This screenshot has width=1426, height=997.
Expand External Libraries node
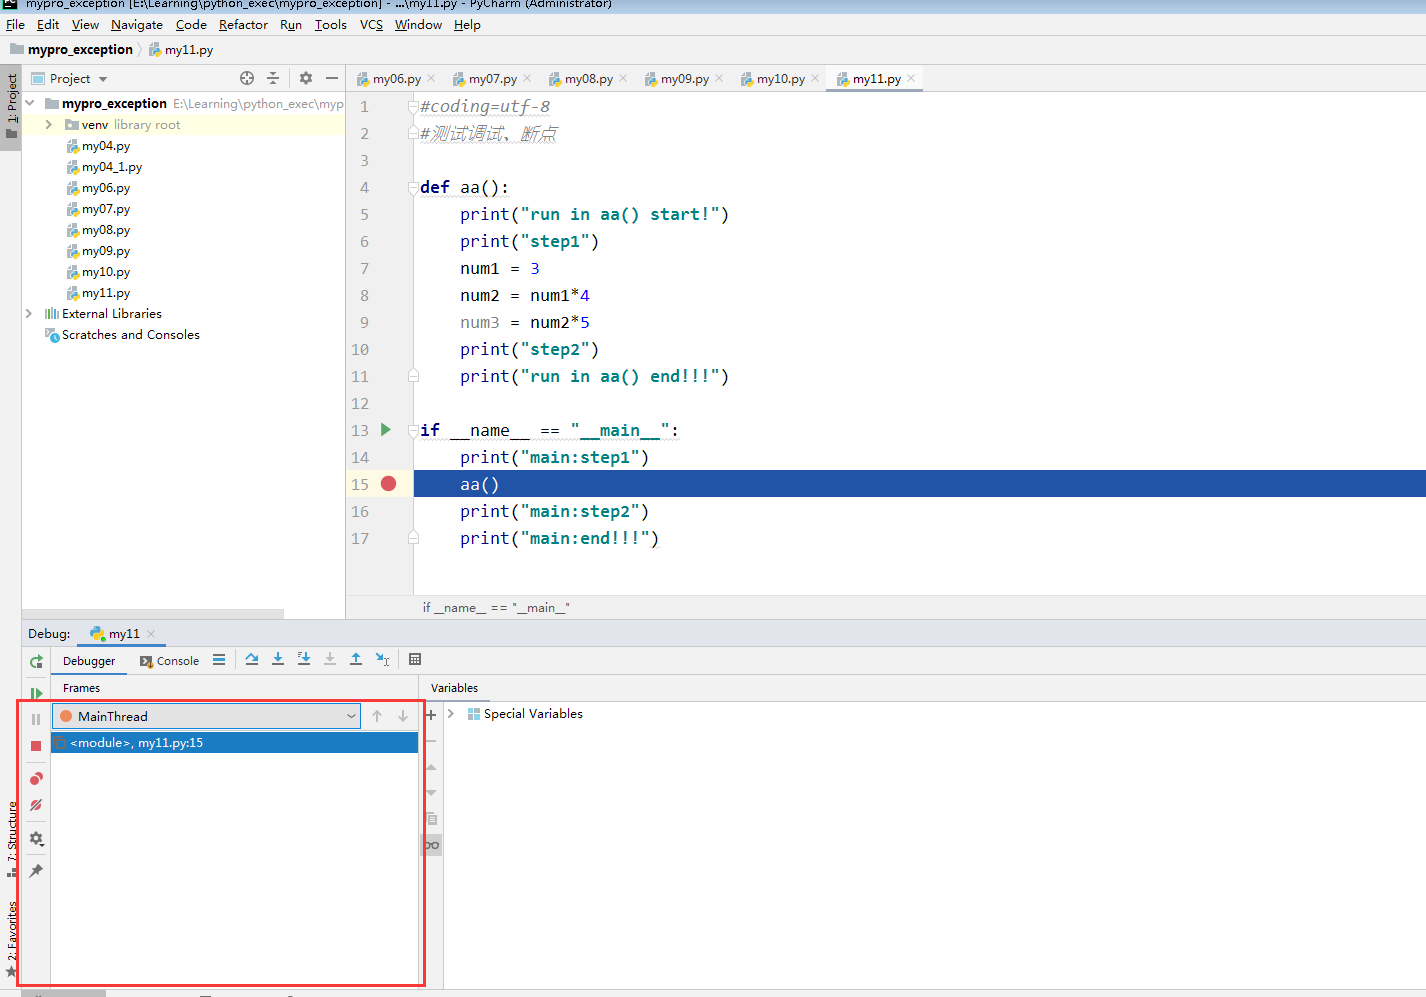pos(29,313)
